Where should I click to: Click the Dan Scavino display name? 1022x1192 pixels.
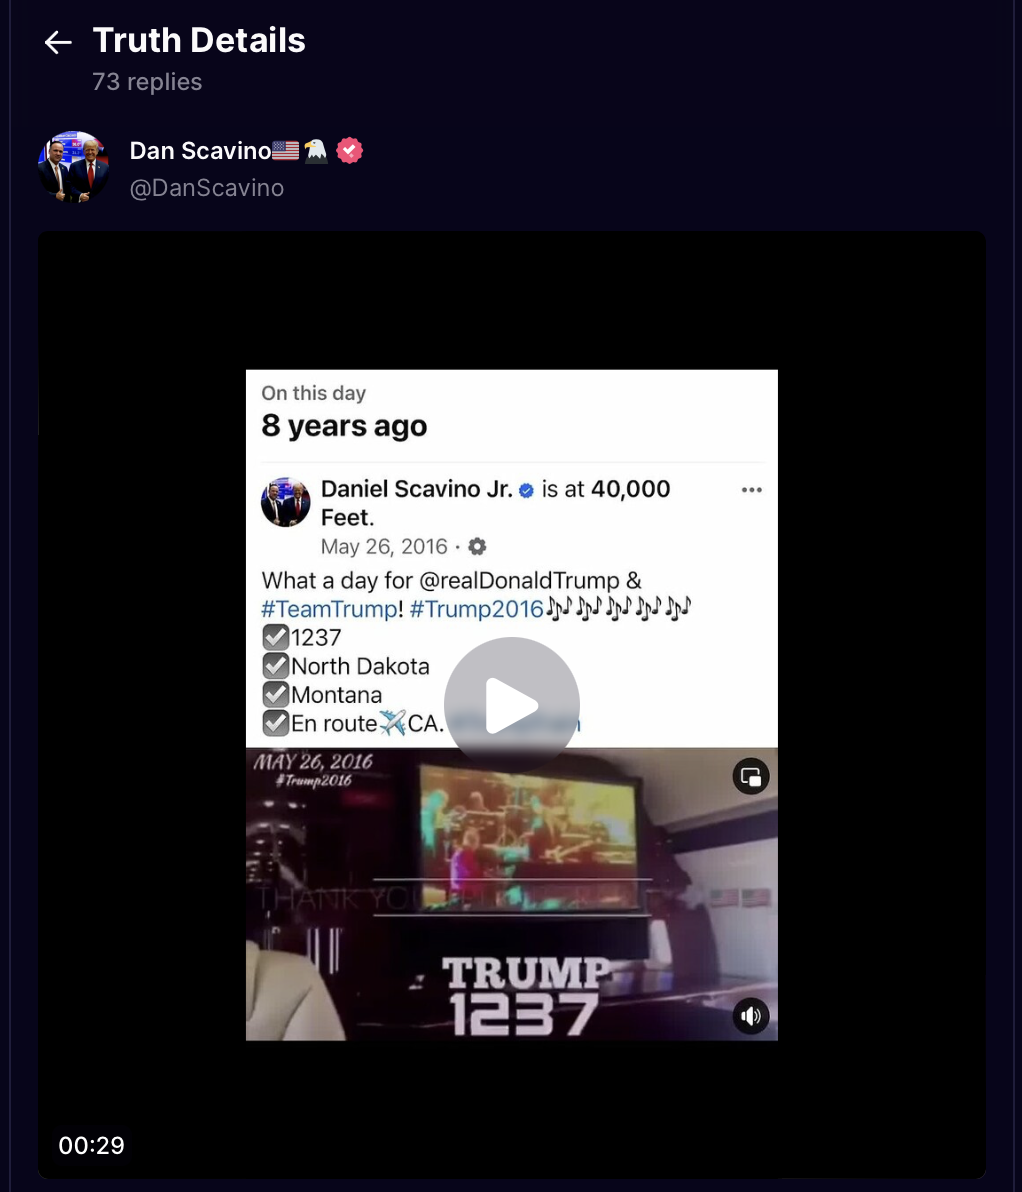pos(200,151)
